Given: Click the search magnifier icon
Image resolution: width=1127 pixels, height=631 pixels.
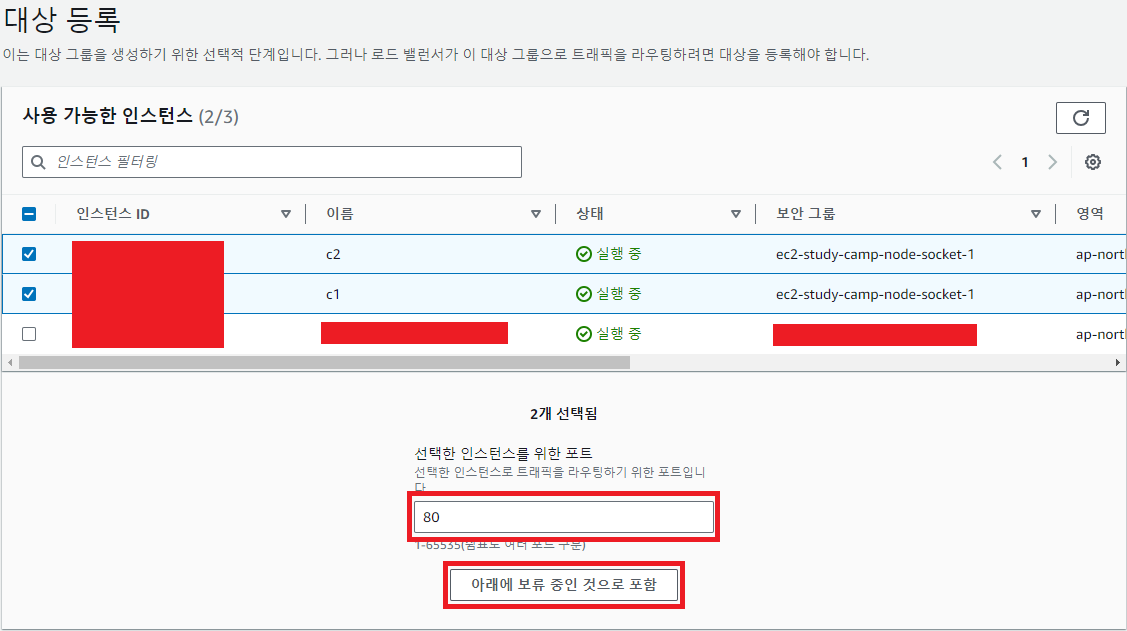Looking at the screenshot, I should tap(39, 162).
